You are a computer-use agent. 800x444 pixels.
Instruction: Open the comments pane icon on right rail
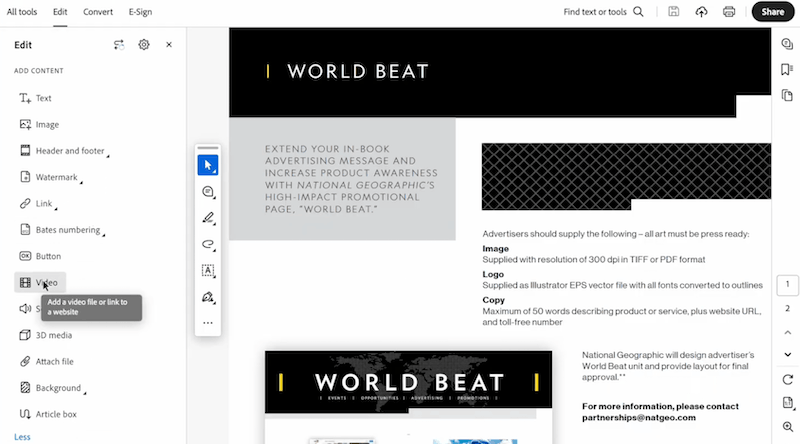coord(787,44)
